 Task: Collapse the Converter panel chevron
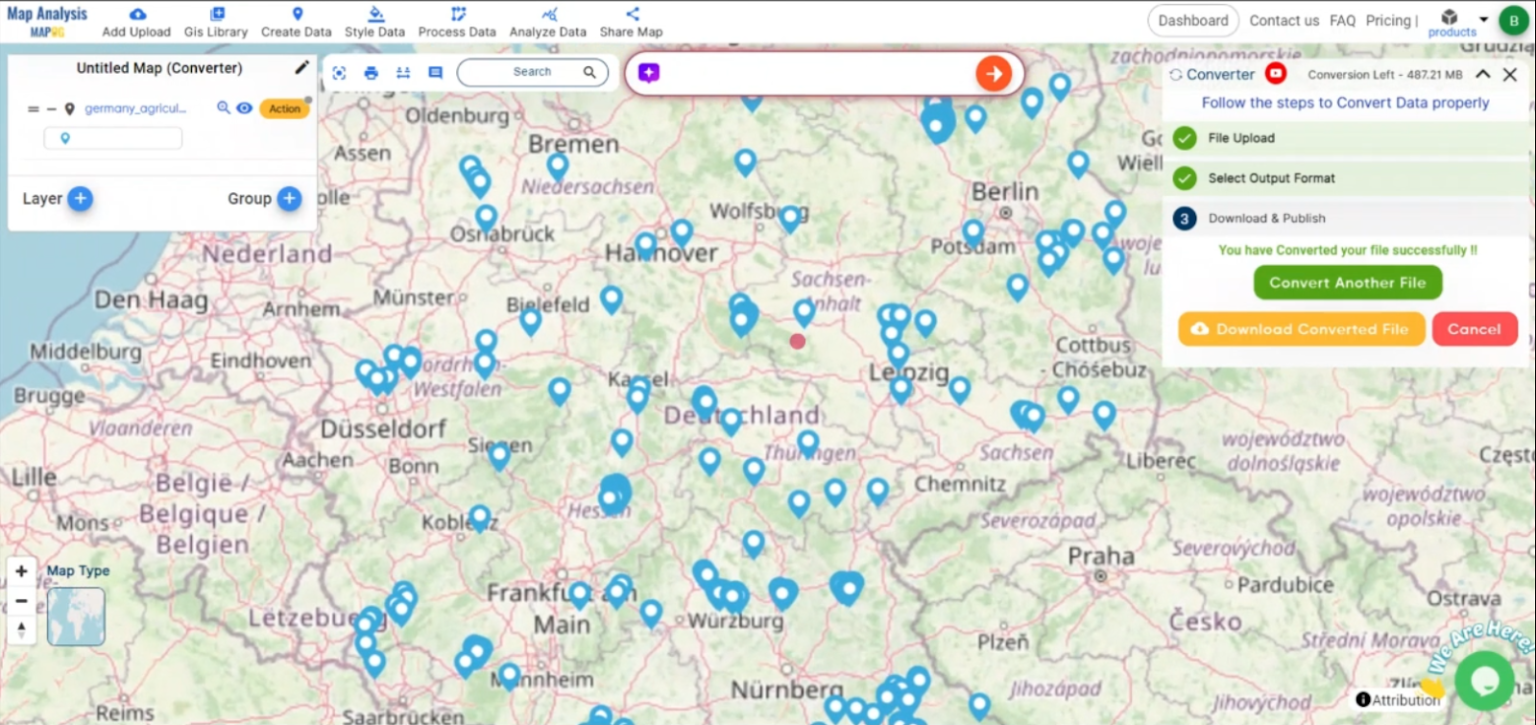(1483, 74)
